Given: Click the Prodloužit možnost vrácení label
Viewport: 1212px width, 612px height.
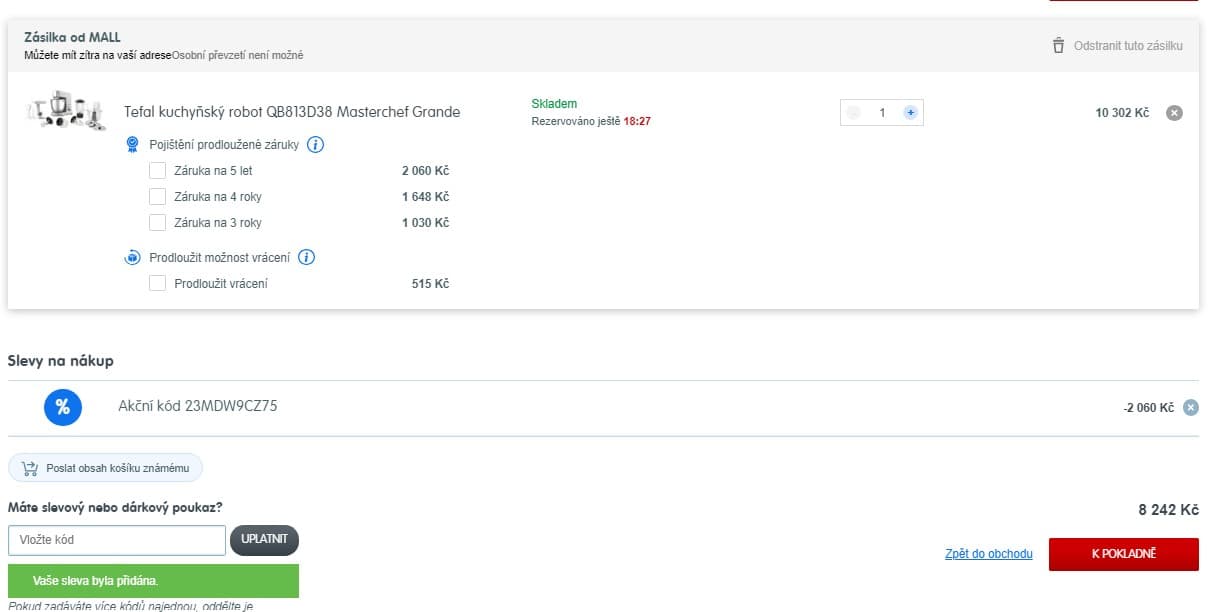Looking at the screenshot, I should 220,257.
